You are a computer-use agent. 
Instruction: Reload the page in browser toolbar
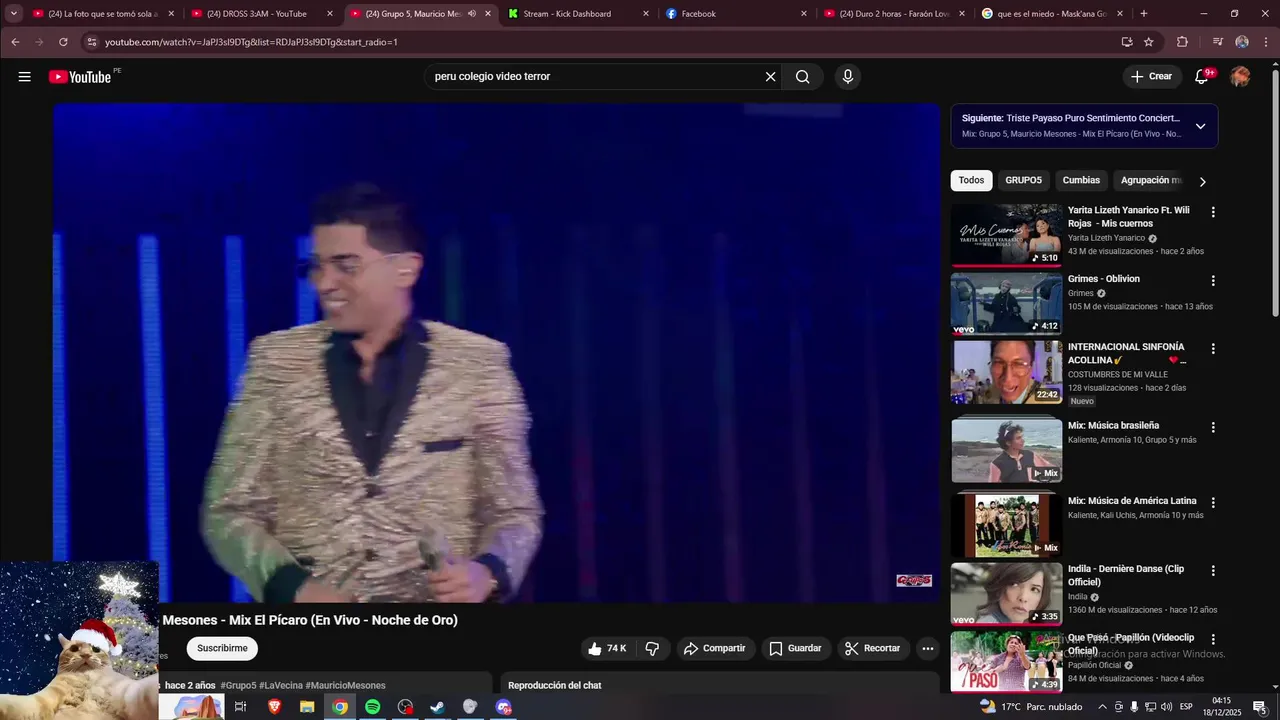[x=63, y=42]
